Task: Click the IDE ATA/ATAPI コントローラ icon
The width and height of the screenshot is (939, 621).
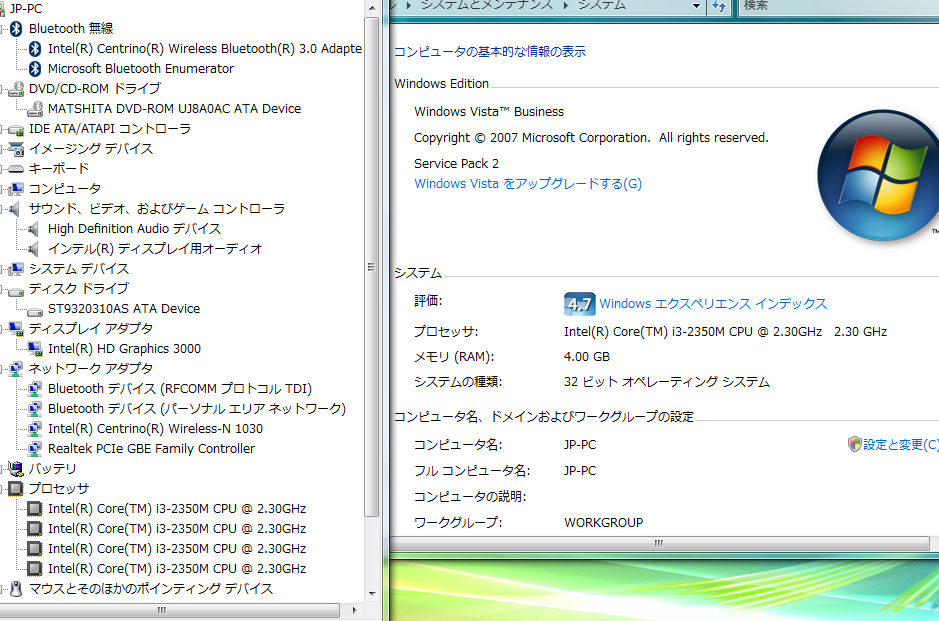Action: (16, 129)
